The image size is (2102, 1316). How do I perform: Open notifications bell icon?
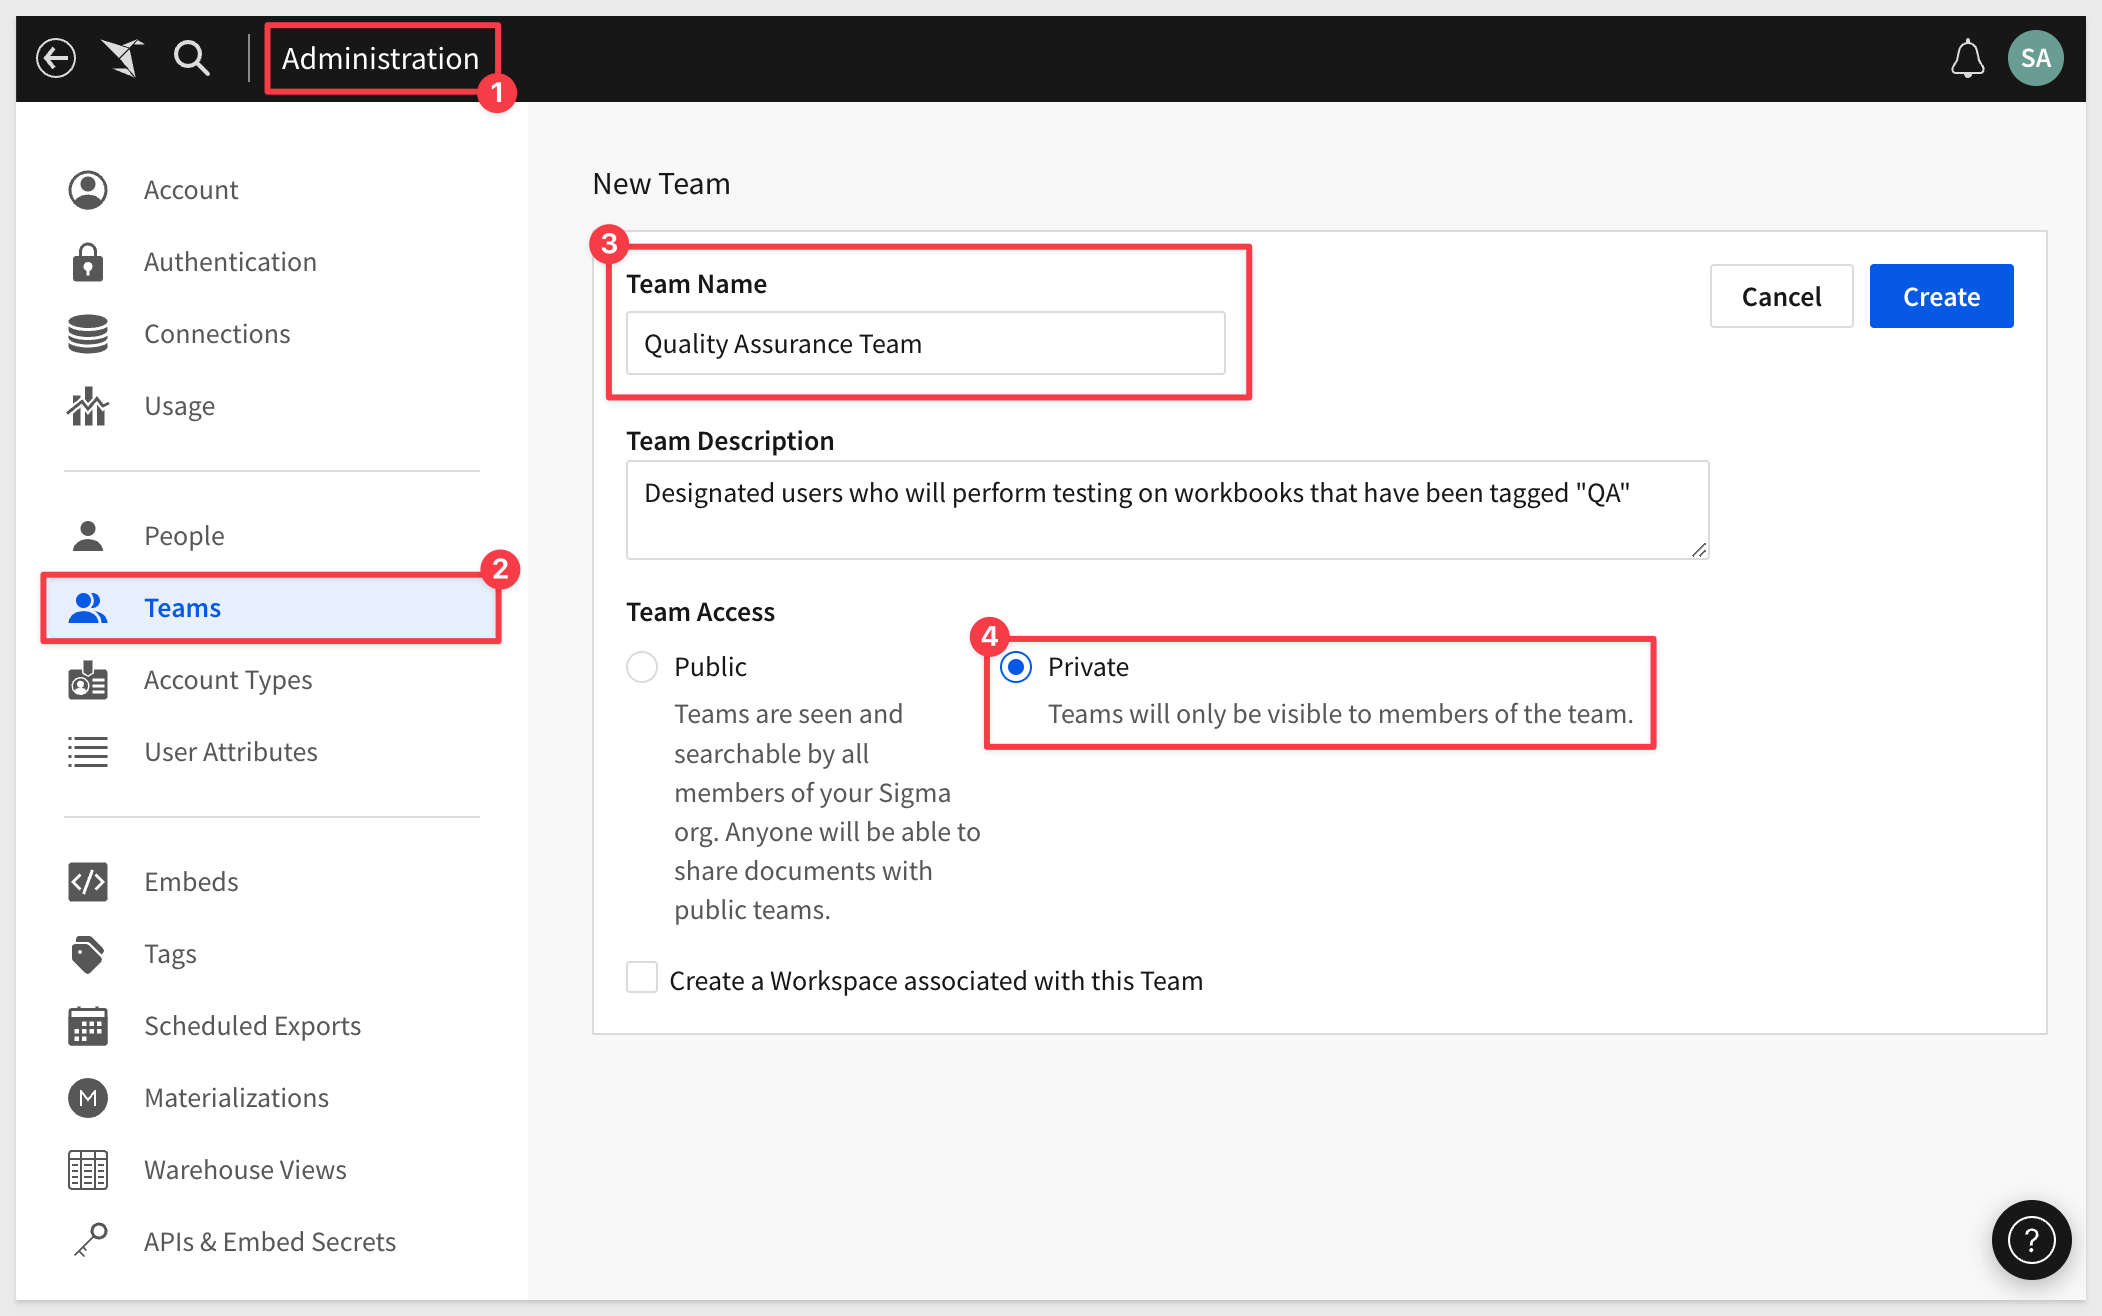1967,58
